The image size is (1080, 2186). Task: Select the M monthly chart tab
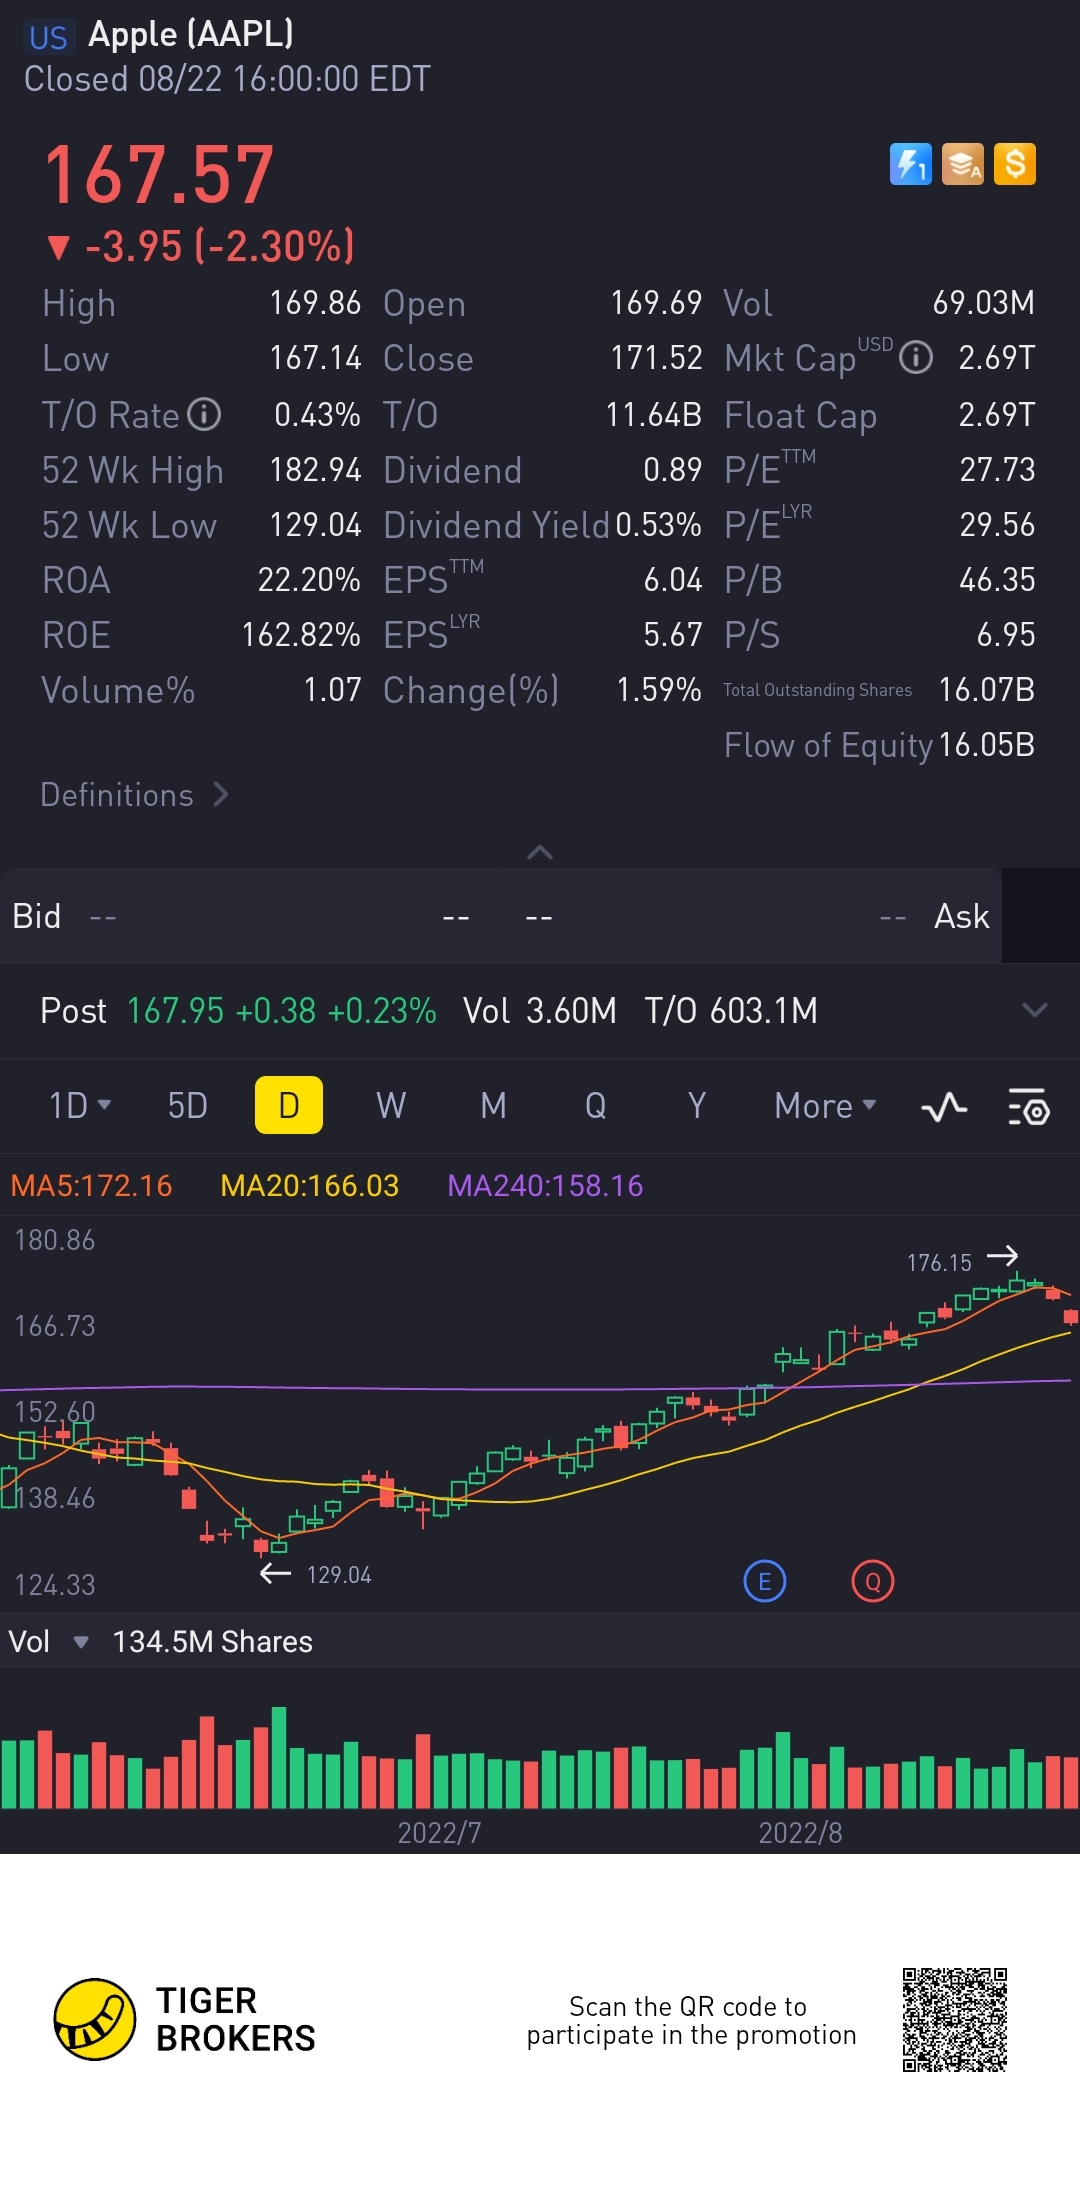[x=493, y=1106]
